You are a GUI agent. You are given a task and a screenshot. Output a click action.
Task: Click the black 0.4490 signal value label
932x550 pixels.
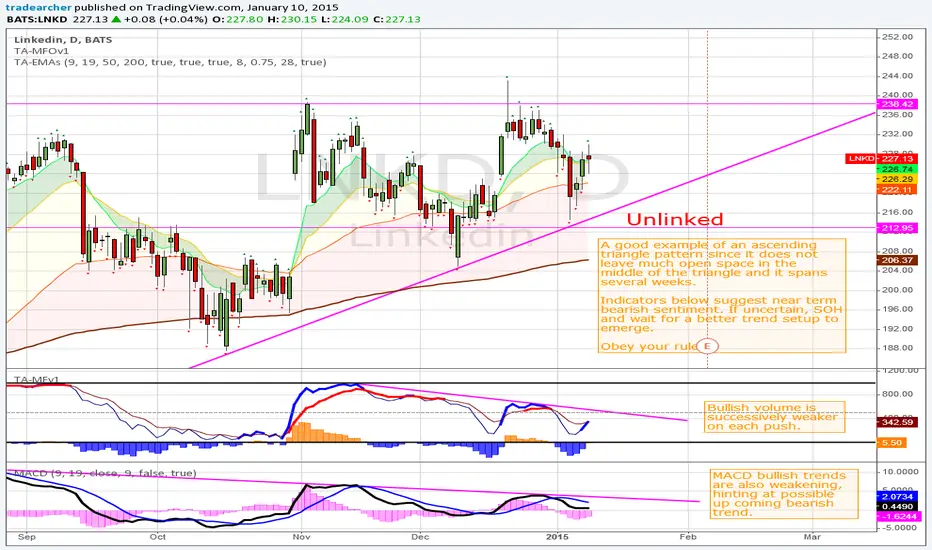(897, 506)
